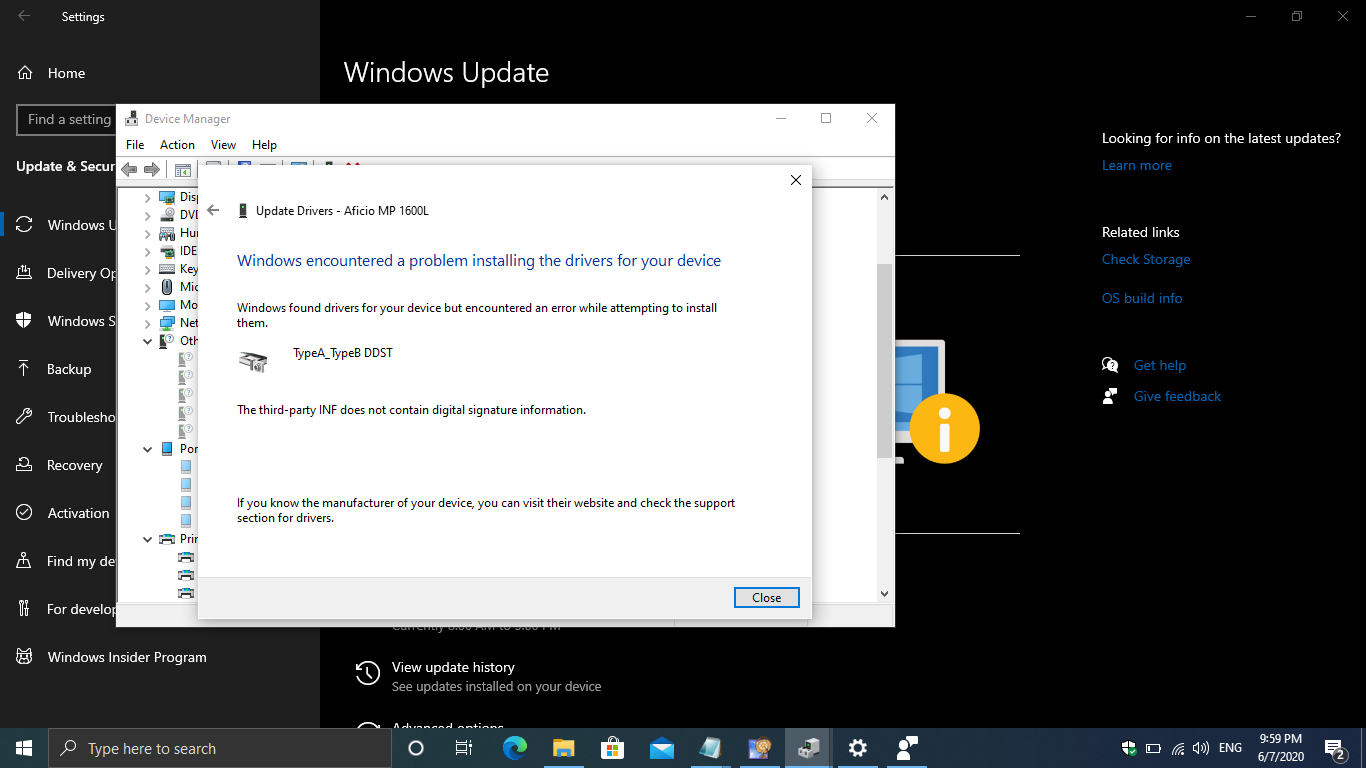The width and height of the screenshot is (1366, 768).
Task: Expand the DVD drives node
Action: 148,215
